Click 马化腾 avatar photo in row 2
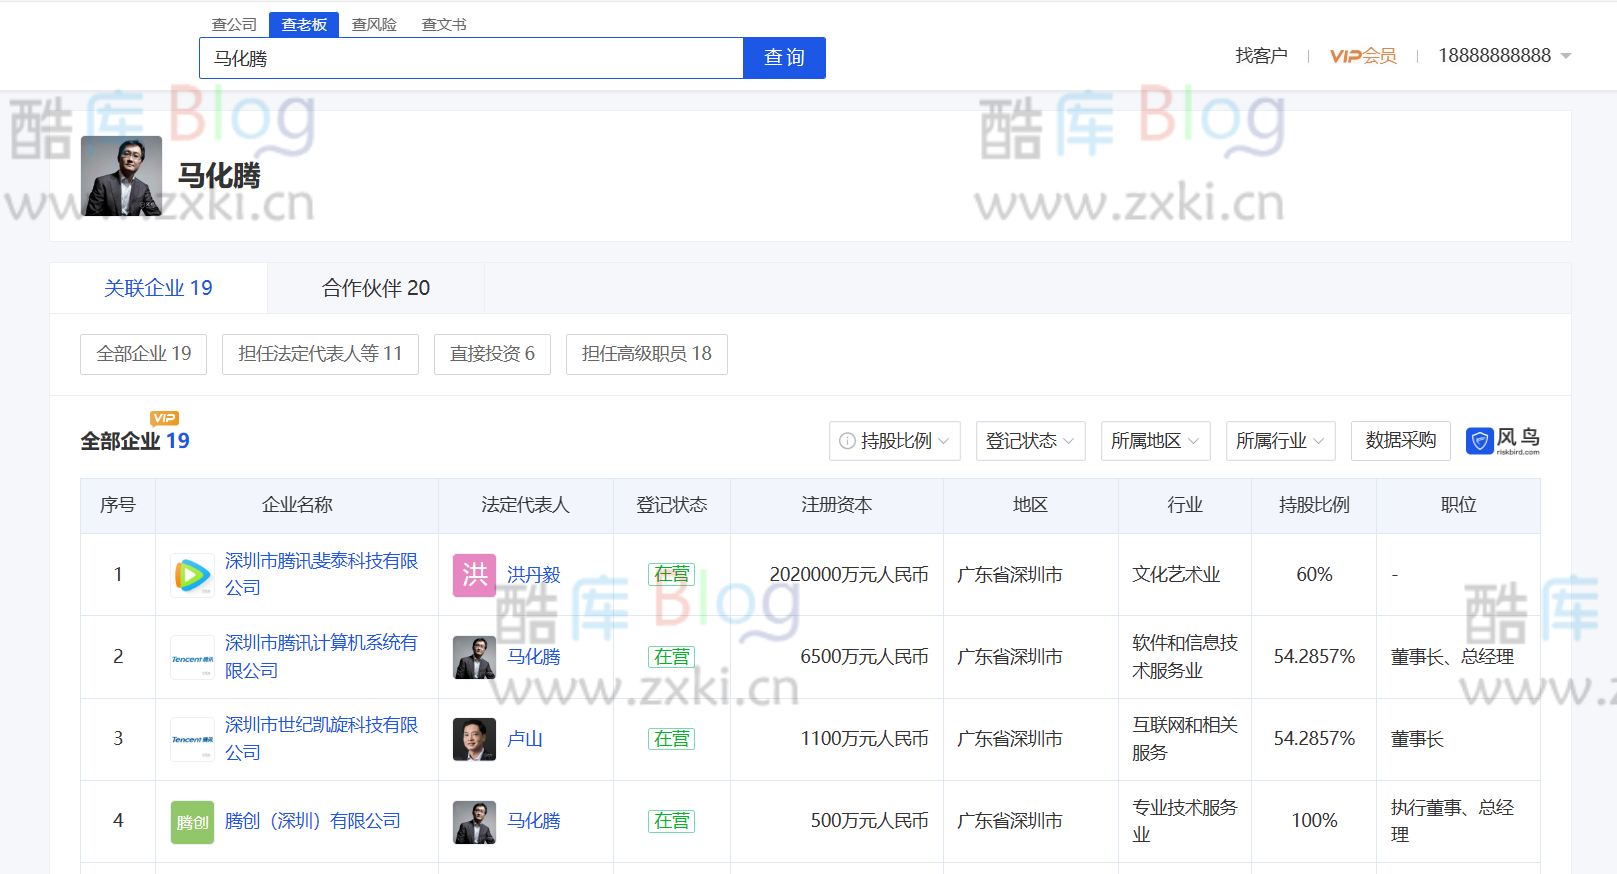 (474, 657)
